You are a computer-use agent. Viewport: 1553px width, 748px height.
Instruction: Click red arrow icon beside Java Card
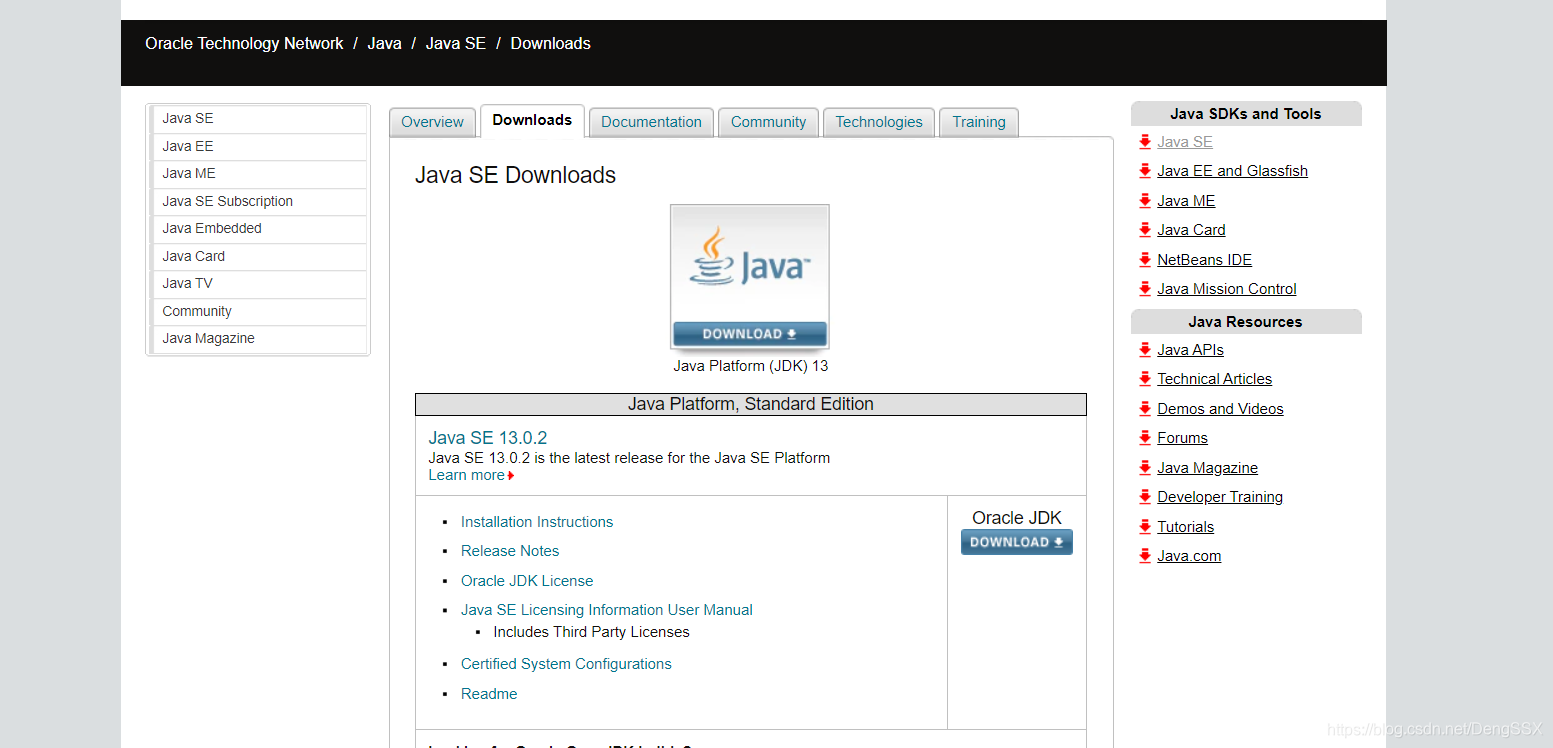click(1145, 230)
